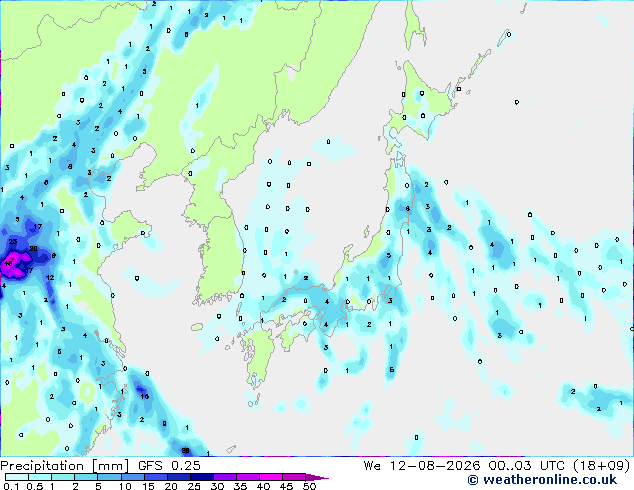Select the 5–10 mm legend color box

click(109, 477)
